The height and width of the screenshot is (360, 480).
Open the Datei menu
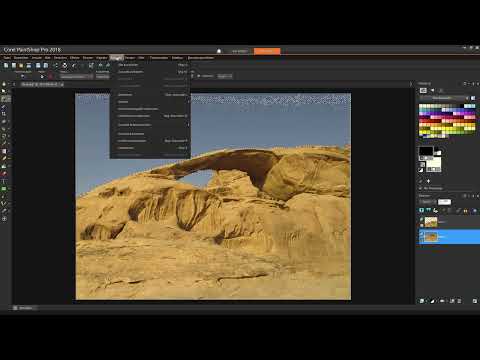tap(7, 58)
